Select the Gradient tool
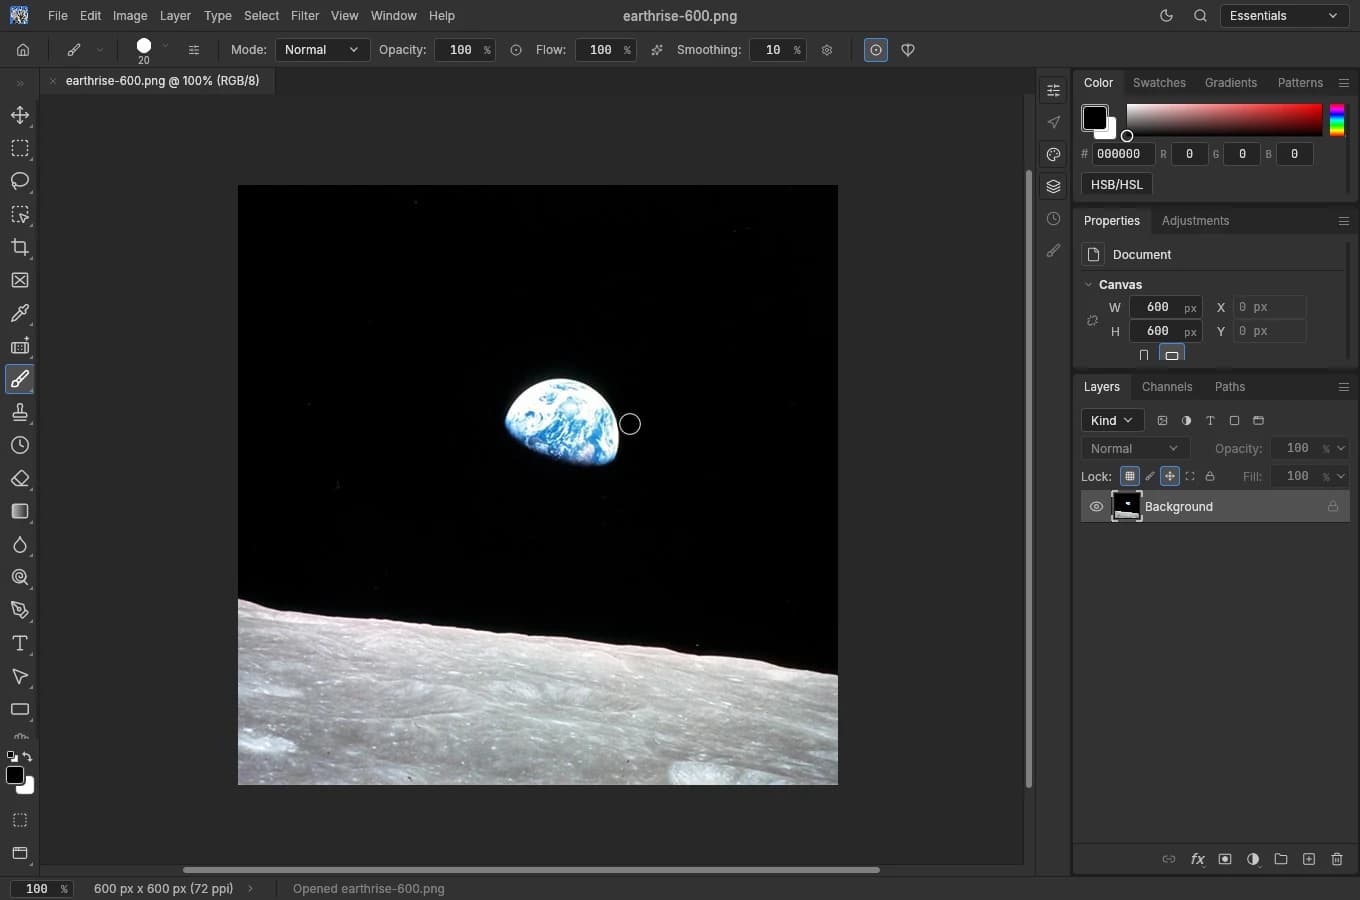The width and height of the screenshot is (1360, 900). (x=20, y=511)
